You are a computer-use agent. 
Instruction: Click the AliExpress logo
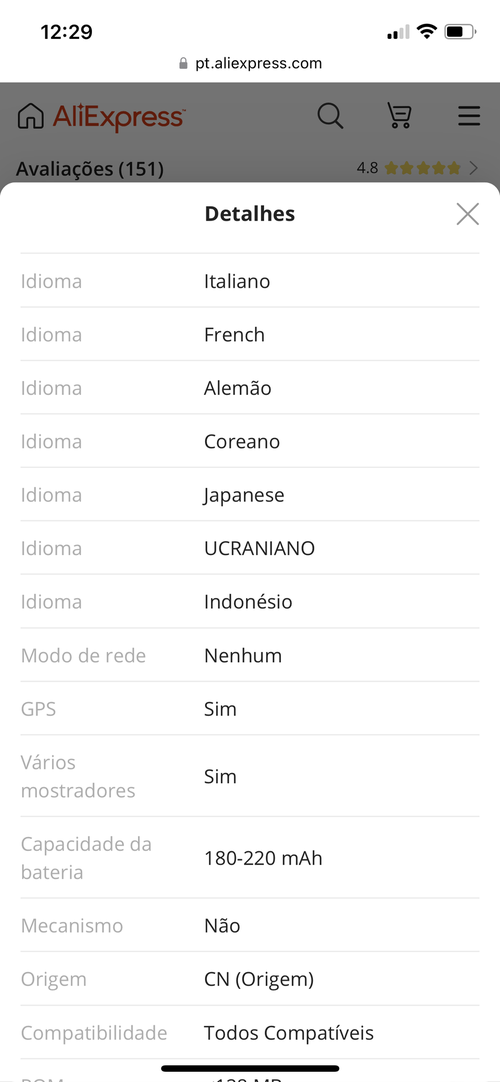pos(119,118)
